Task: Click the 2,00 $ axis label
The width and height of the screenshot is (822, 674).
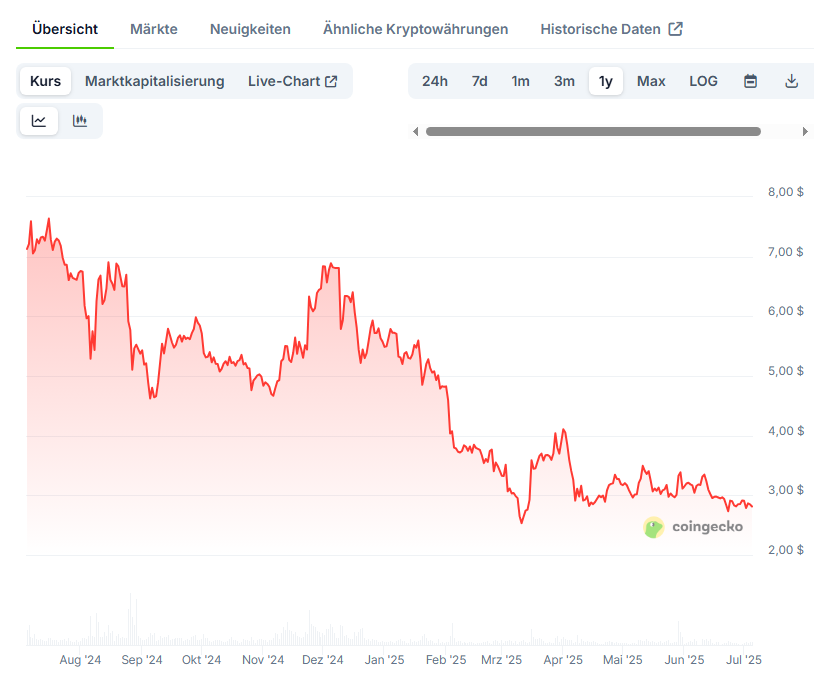Action: click(785, 550)
